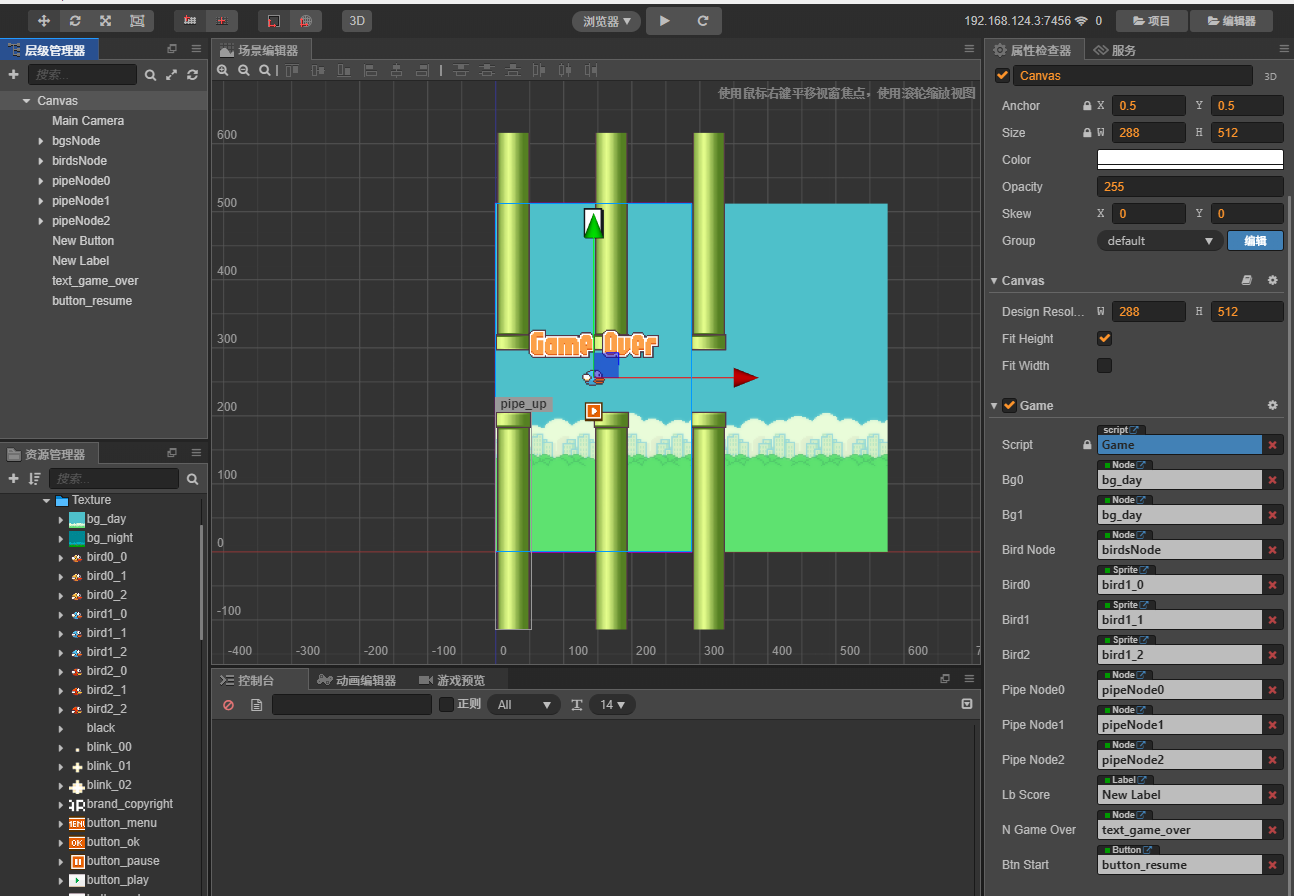Disable the Game component checkbox
Viewport: 1294px width, 896px height.
[1009, 405]
